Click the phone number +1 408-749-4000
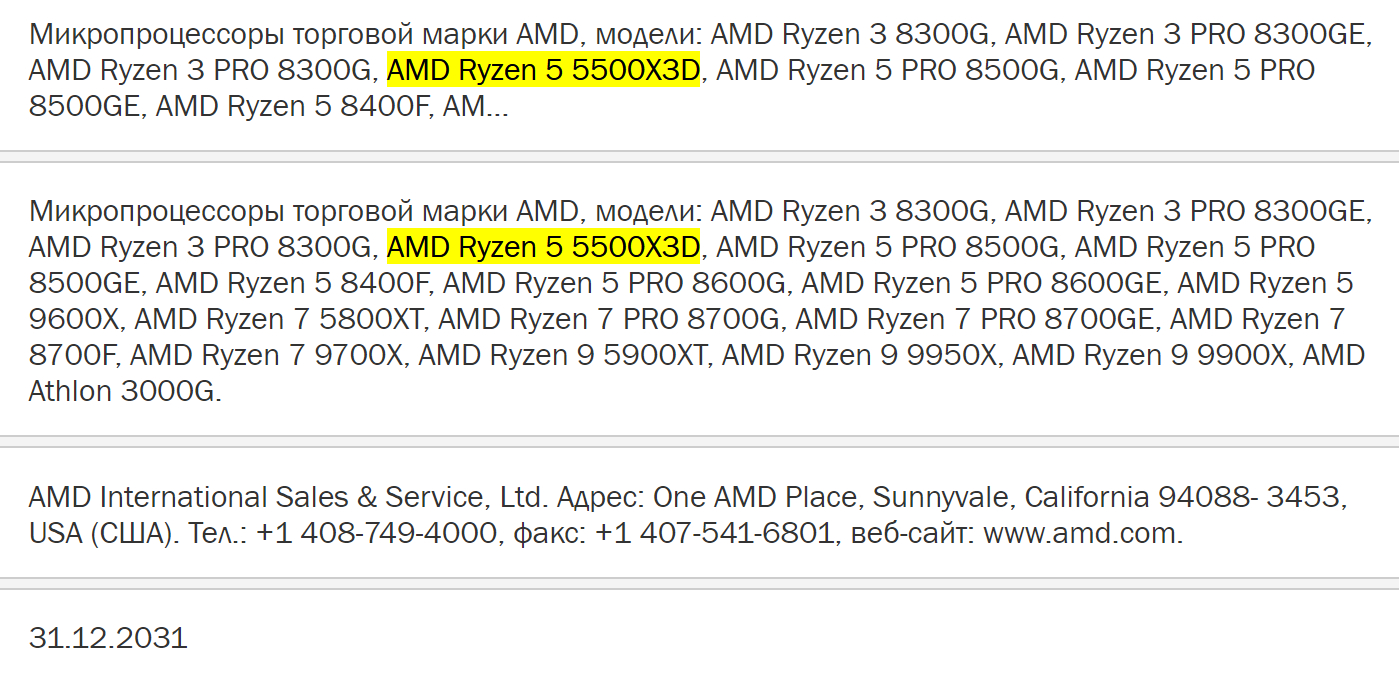1399x673 pixels. tap(376, 533)
